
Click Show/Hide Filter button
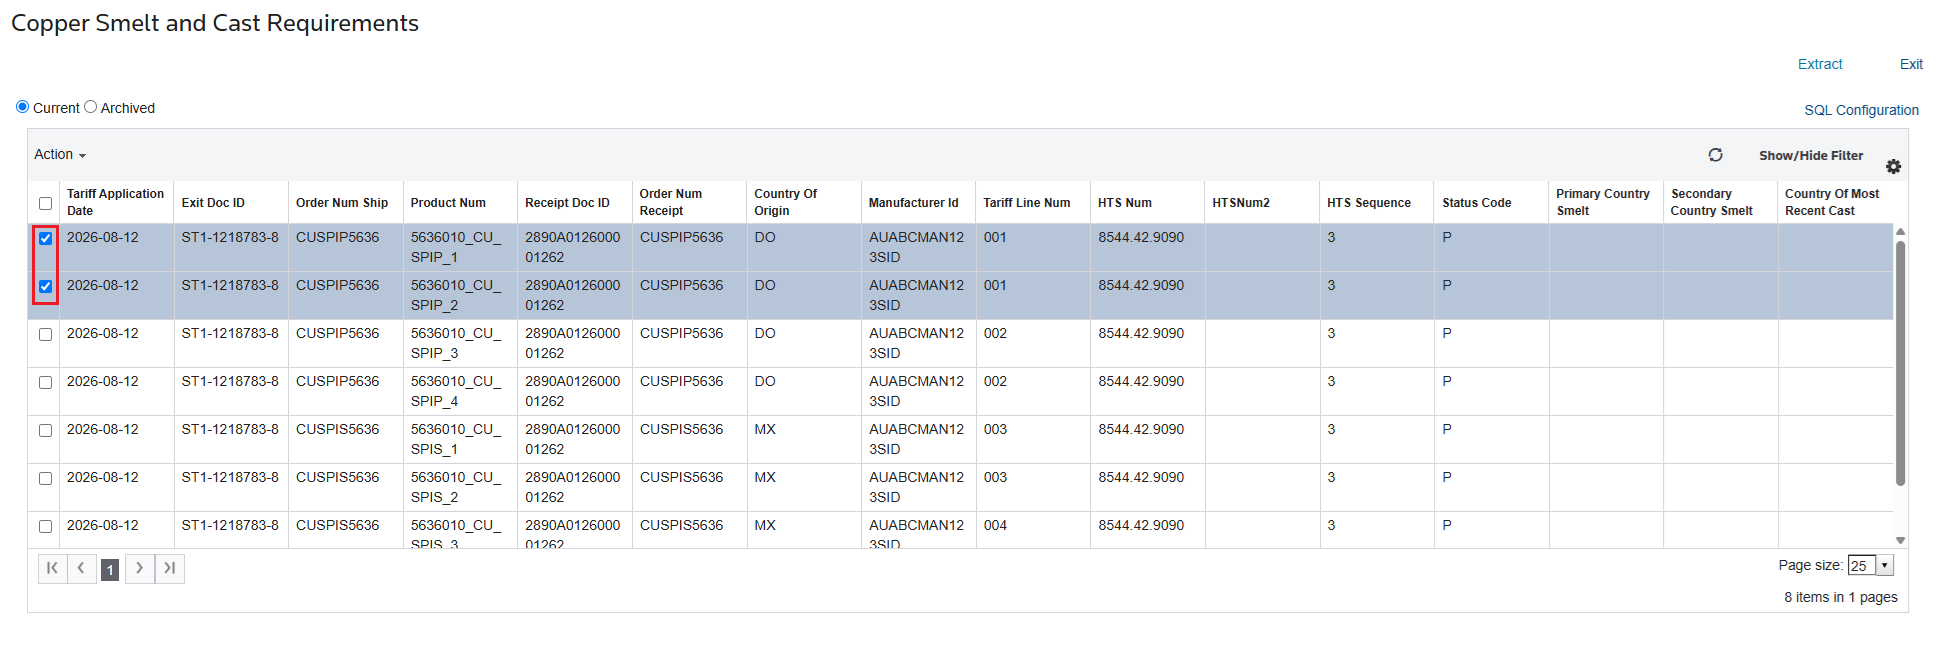pos(1811,156)
